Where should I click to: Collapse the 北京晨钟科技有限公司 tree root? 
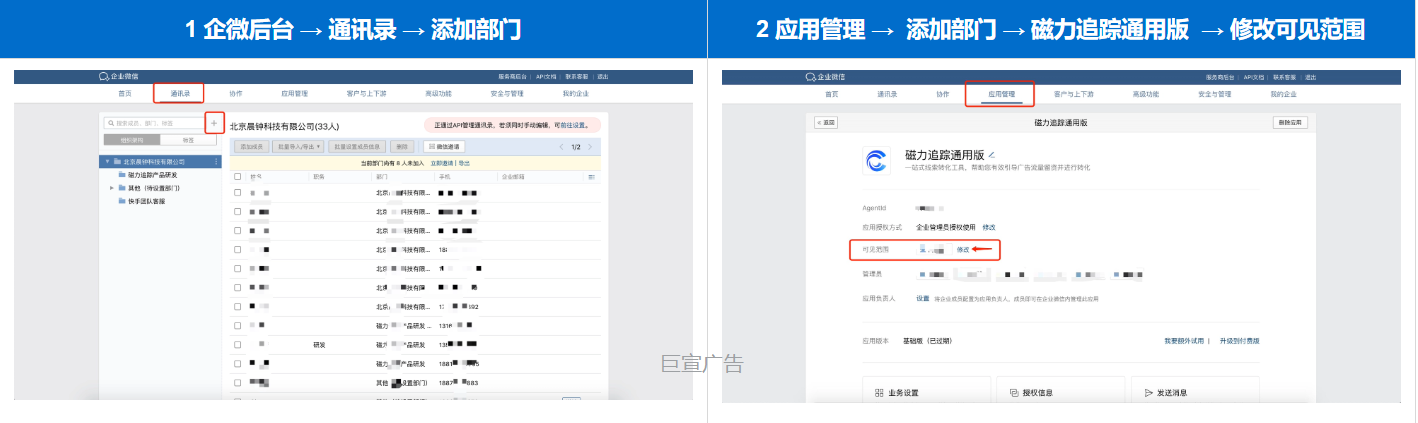tap(108, 161)
